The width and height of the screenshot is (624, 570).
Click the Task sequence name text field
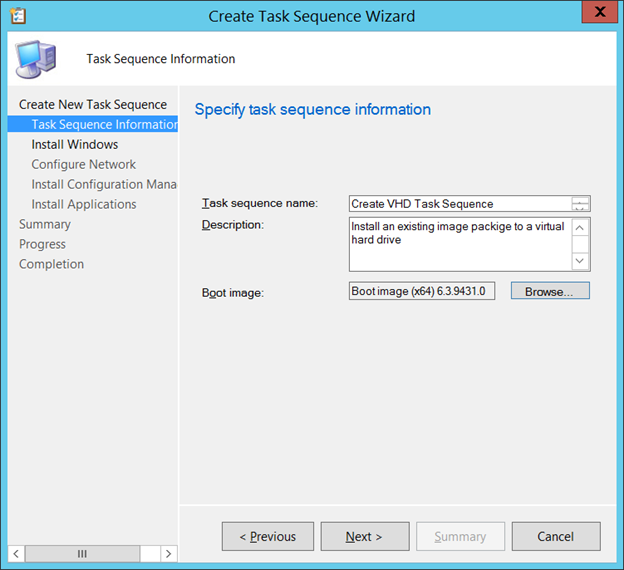pos(460,204)
